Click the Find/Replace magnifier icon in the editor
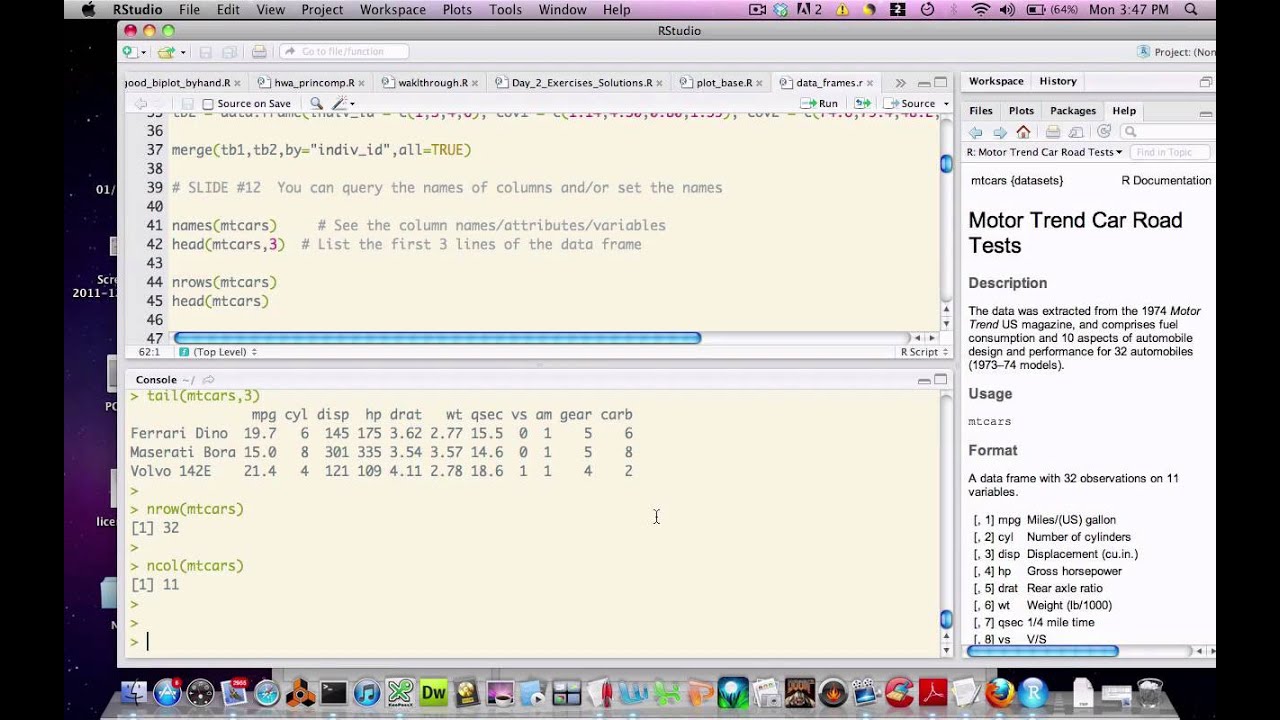Screen dimensions: 1280x720 (316, 103)
